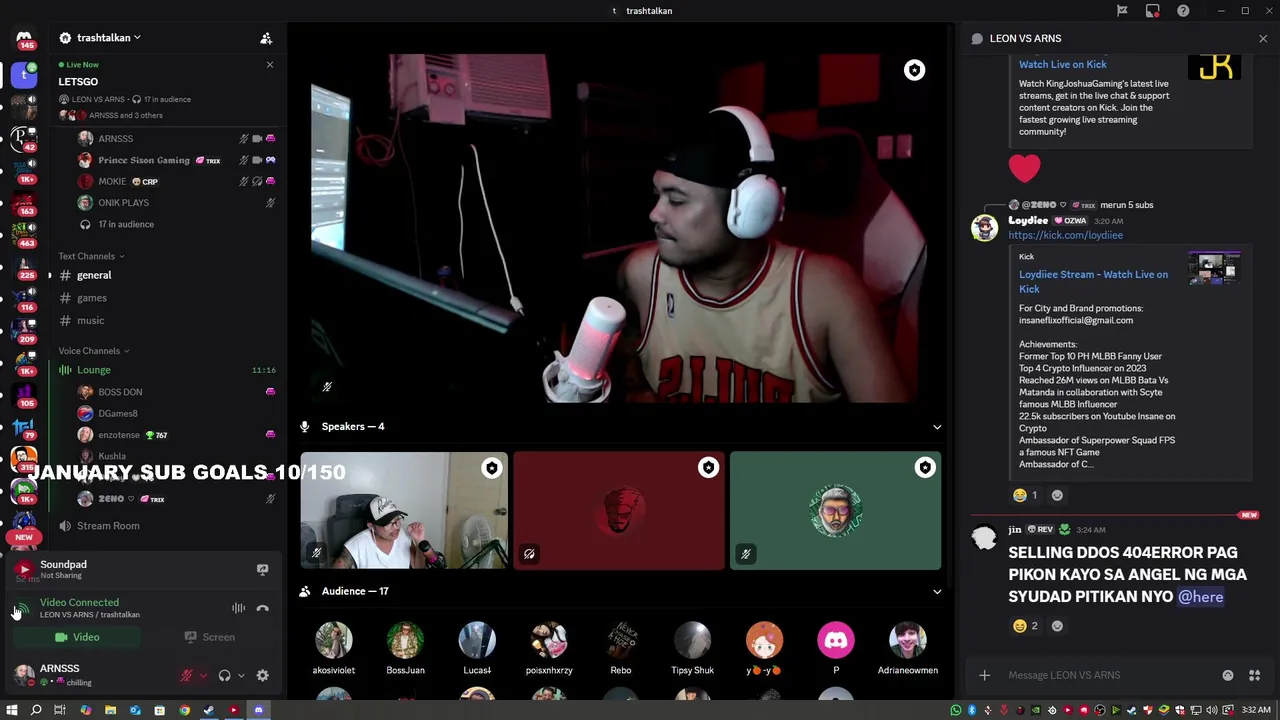Unmute the red microphone toggle
1280x720 pixels.
(x=186, y=676)
